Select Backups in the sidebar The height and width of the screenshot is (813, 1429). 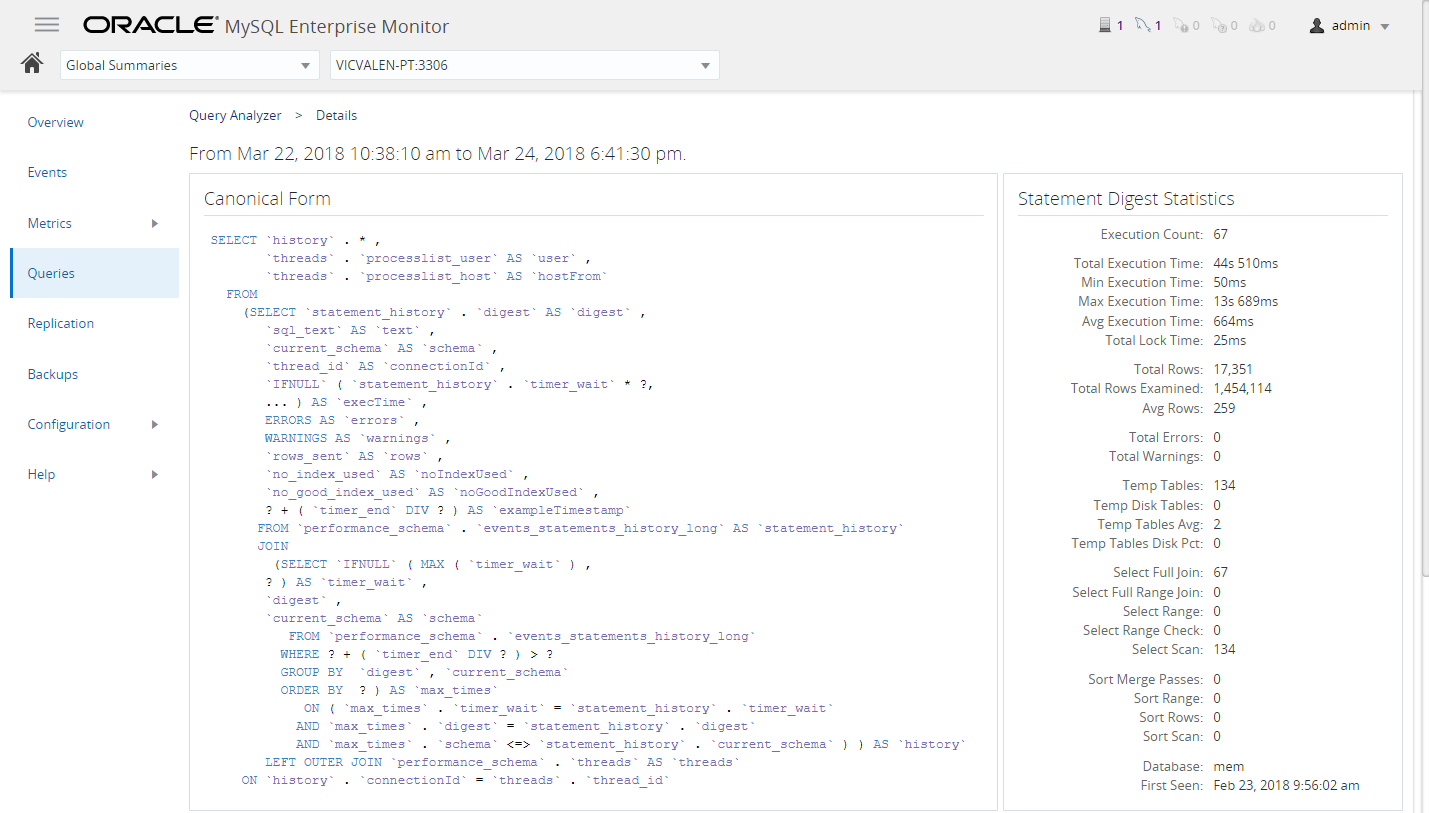[52, 374]
